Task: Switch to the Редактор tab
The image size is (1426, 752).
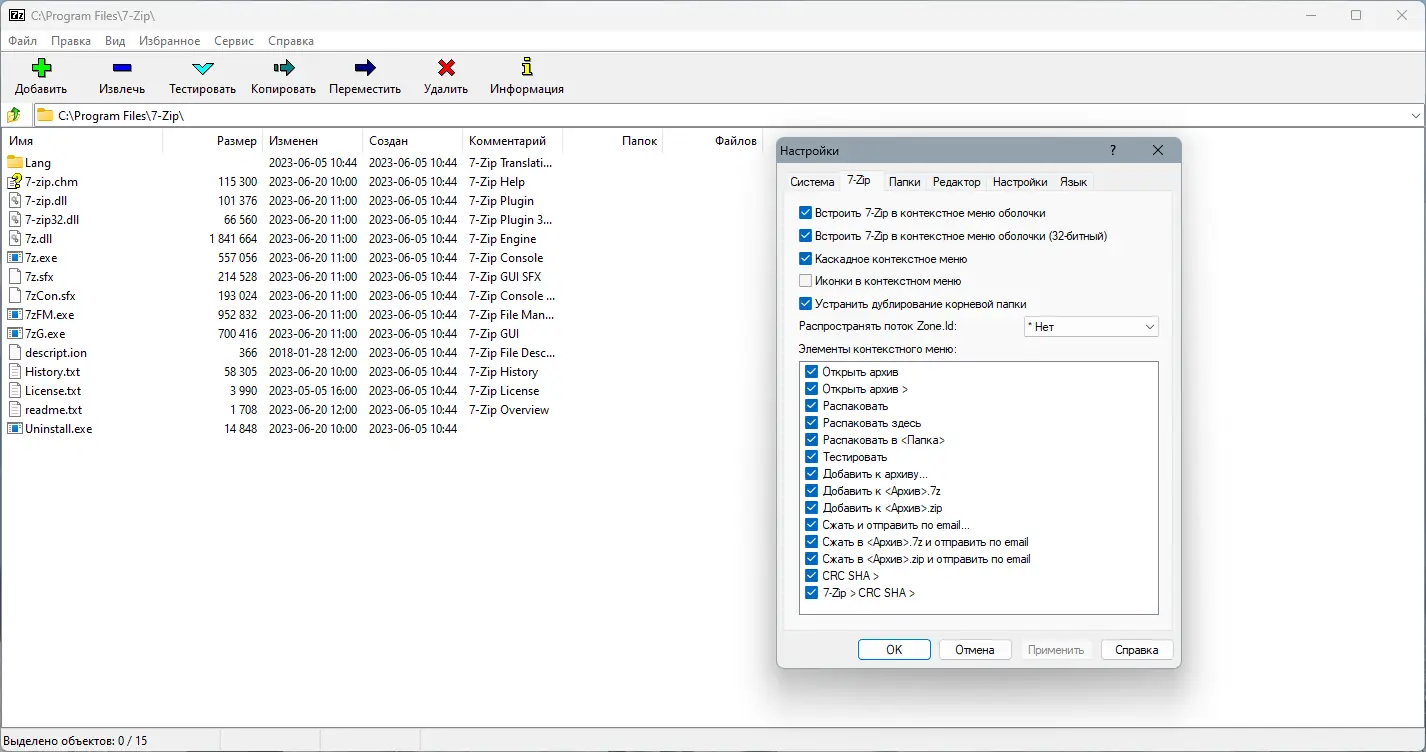Action: tap(957, 182)
